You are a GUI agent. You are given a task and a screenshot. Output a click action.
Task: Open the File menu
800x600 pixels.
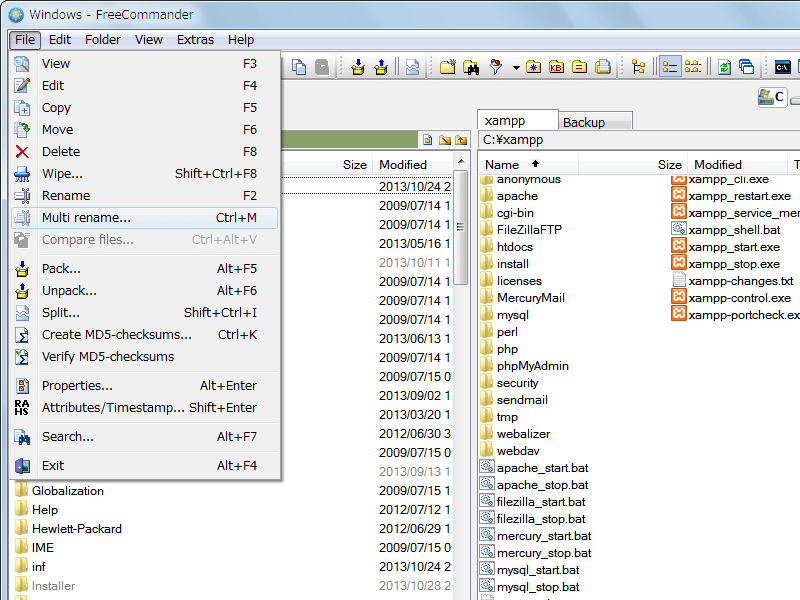pyautogui.click(x=25, y=40)
